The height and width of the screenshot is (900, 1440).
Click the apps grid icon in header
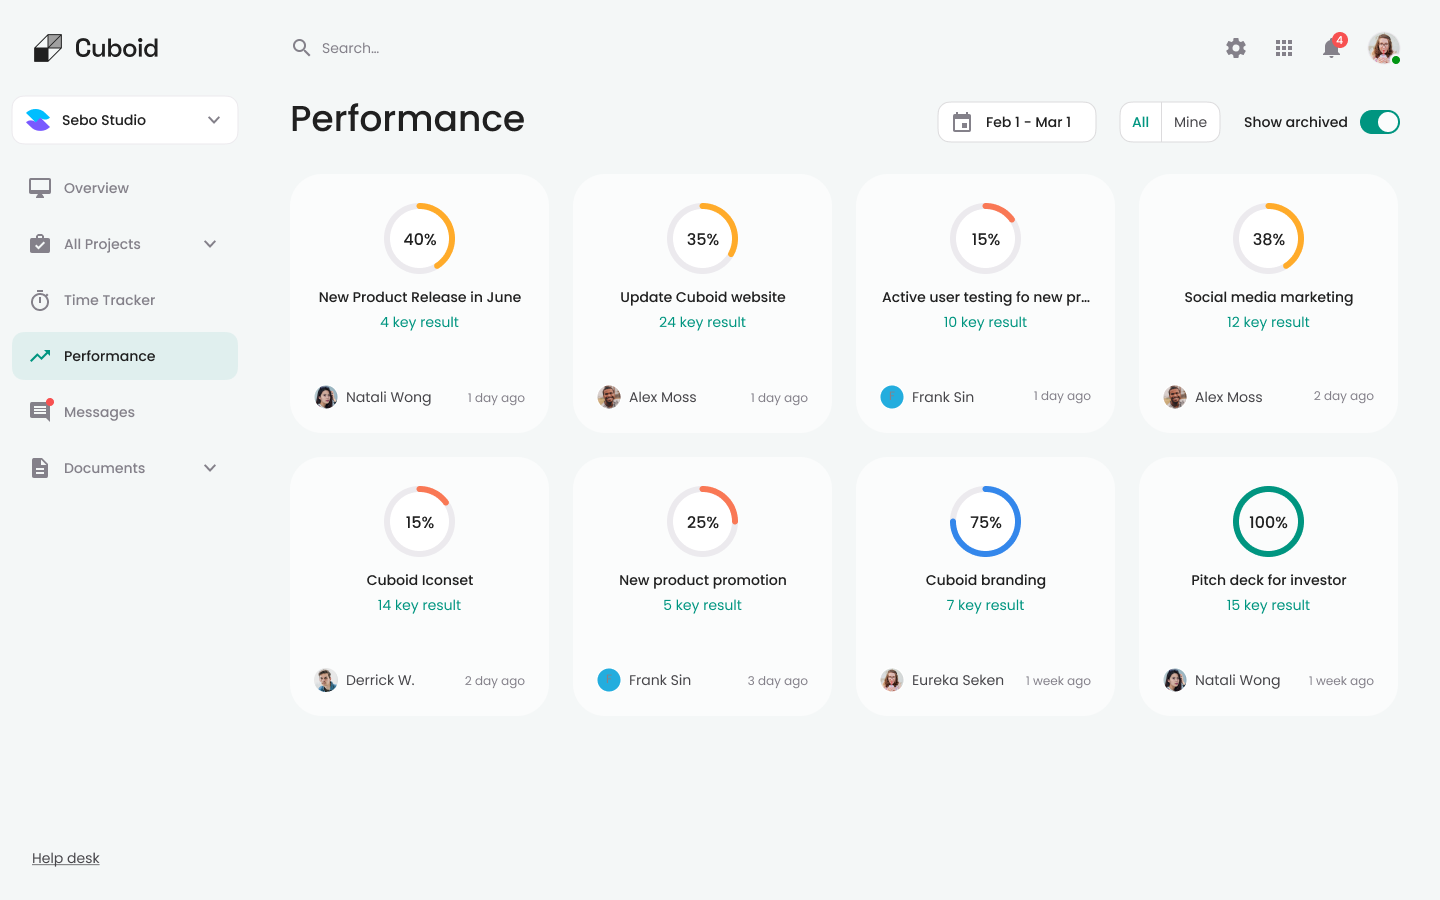pyautogui.click(x=1283, y=47)
